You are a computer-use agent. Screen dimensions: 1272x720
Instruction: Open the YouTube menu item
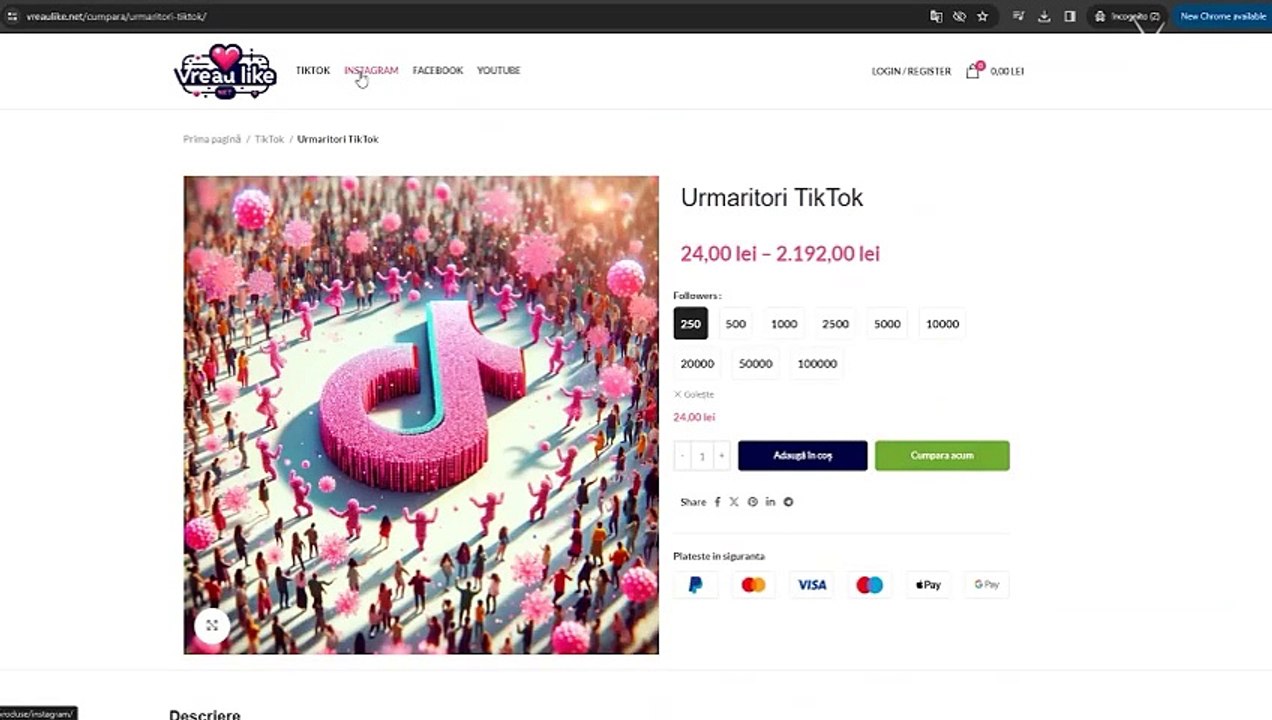coord(498,70)
